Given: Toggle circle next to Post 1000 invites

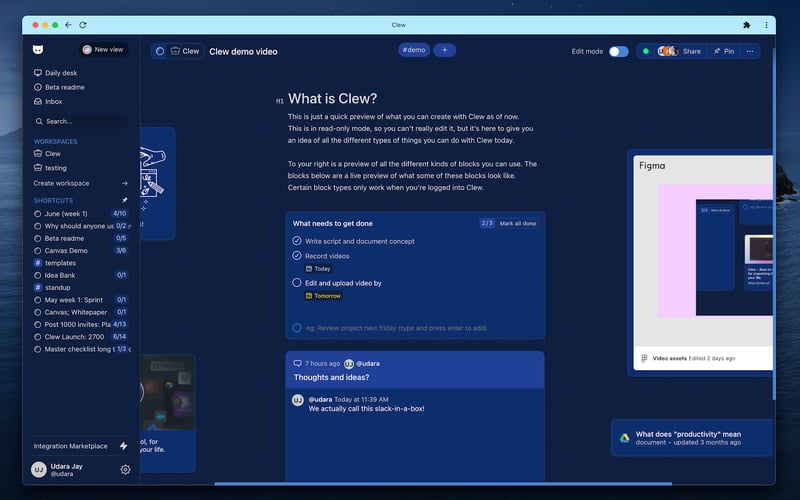Looking at the screenshot, I should click(x=37, y=324).
